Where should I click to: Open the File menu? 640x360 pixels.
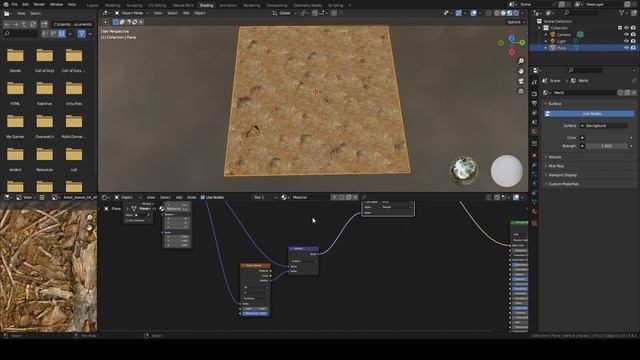coord(15,4)
